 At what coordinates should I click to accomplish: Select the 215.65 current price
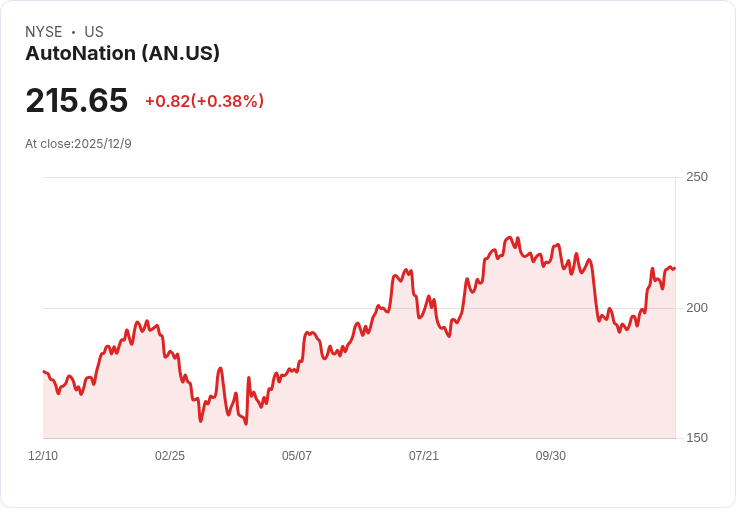[x=77, y=100]
